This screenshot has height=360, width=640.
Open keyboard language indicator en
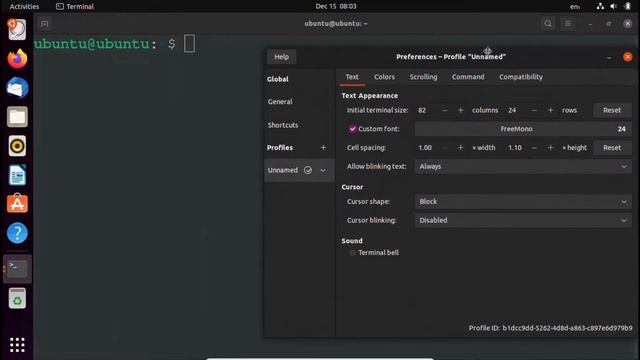[575, 6]
